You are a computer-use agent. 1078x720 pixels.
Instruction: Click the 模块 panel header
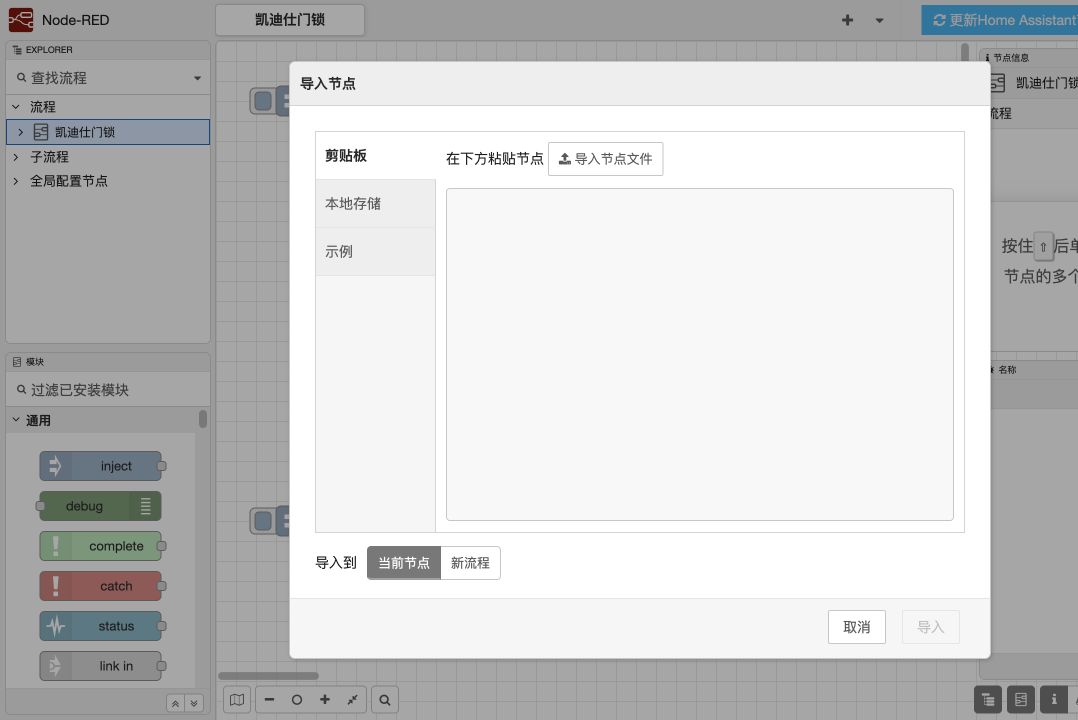(108, 362)
